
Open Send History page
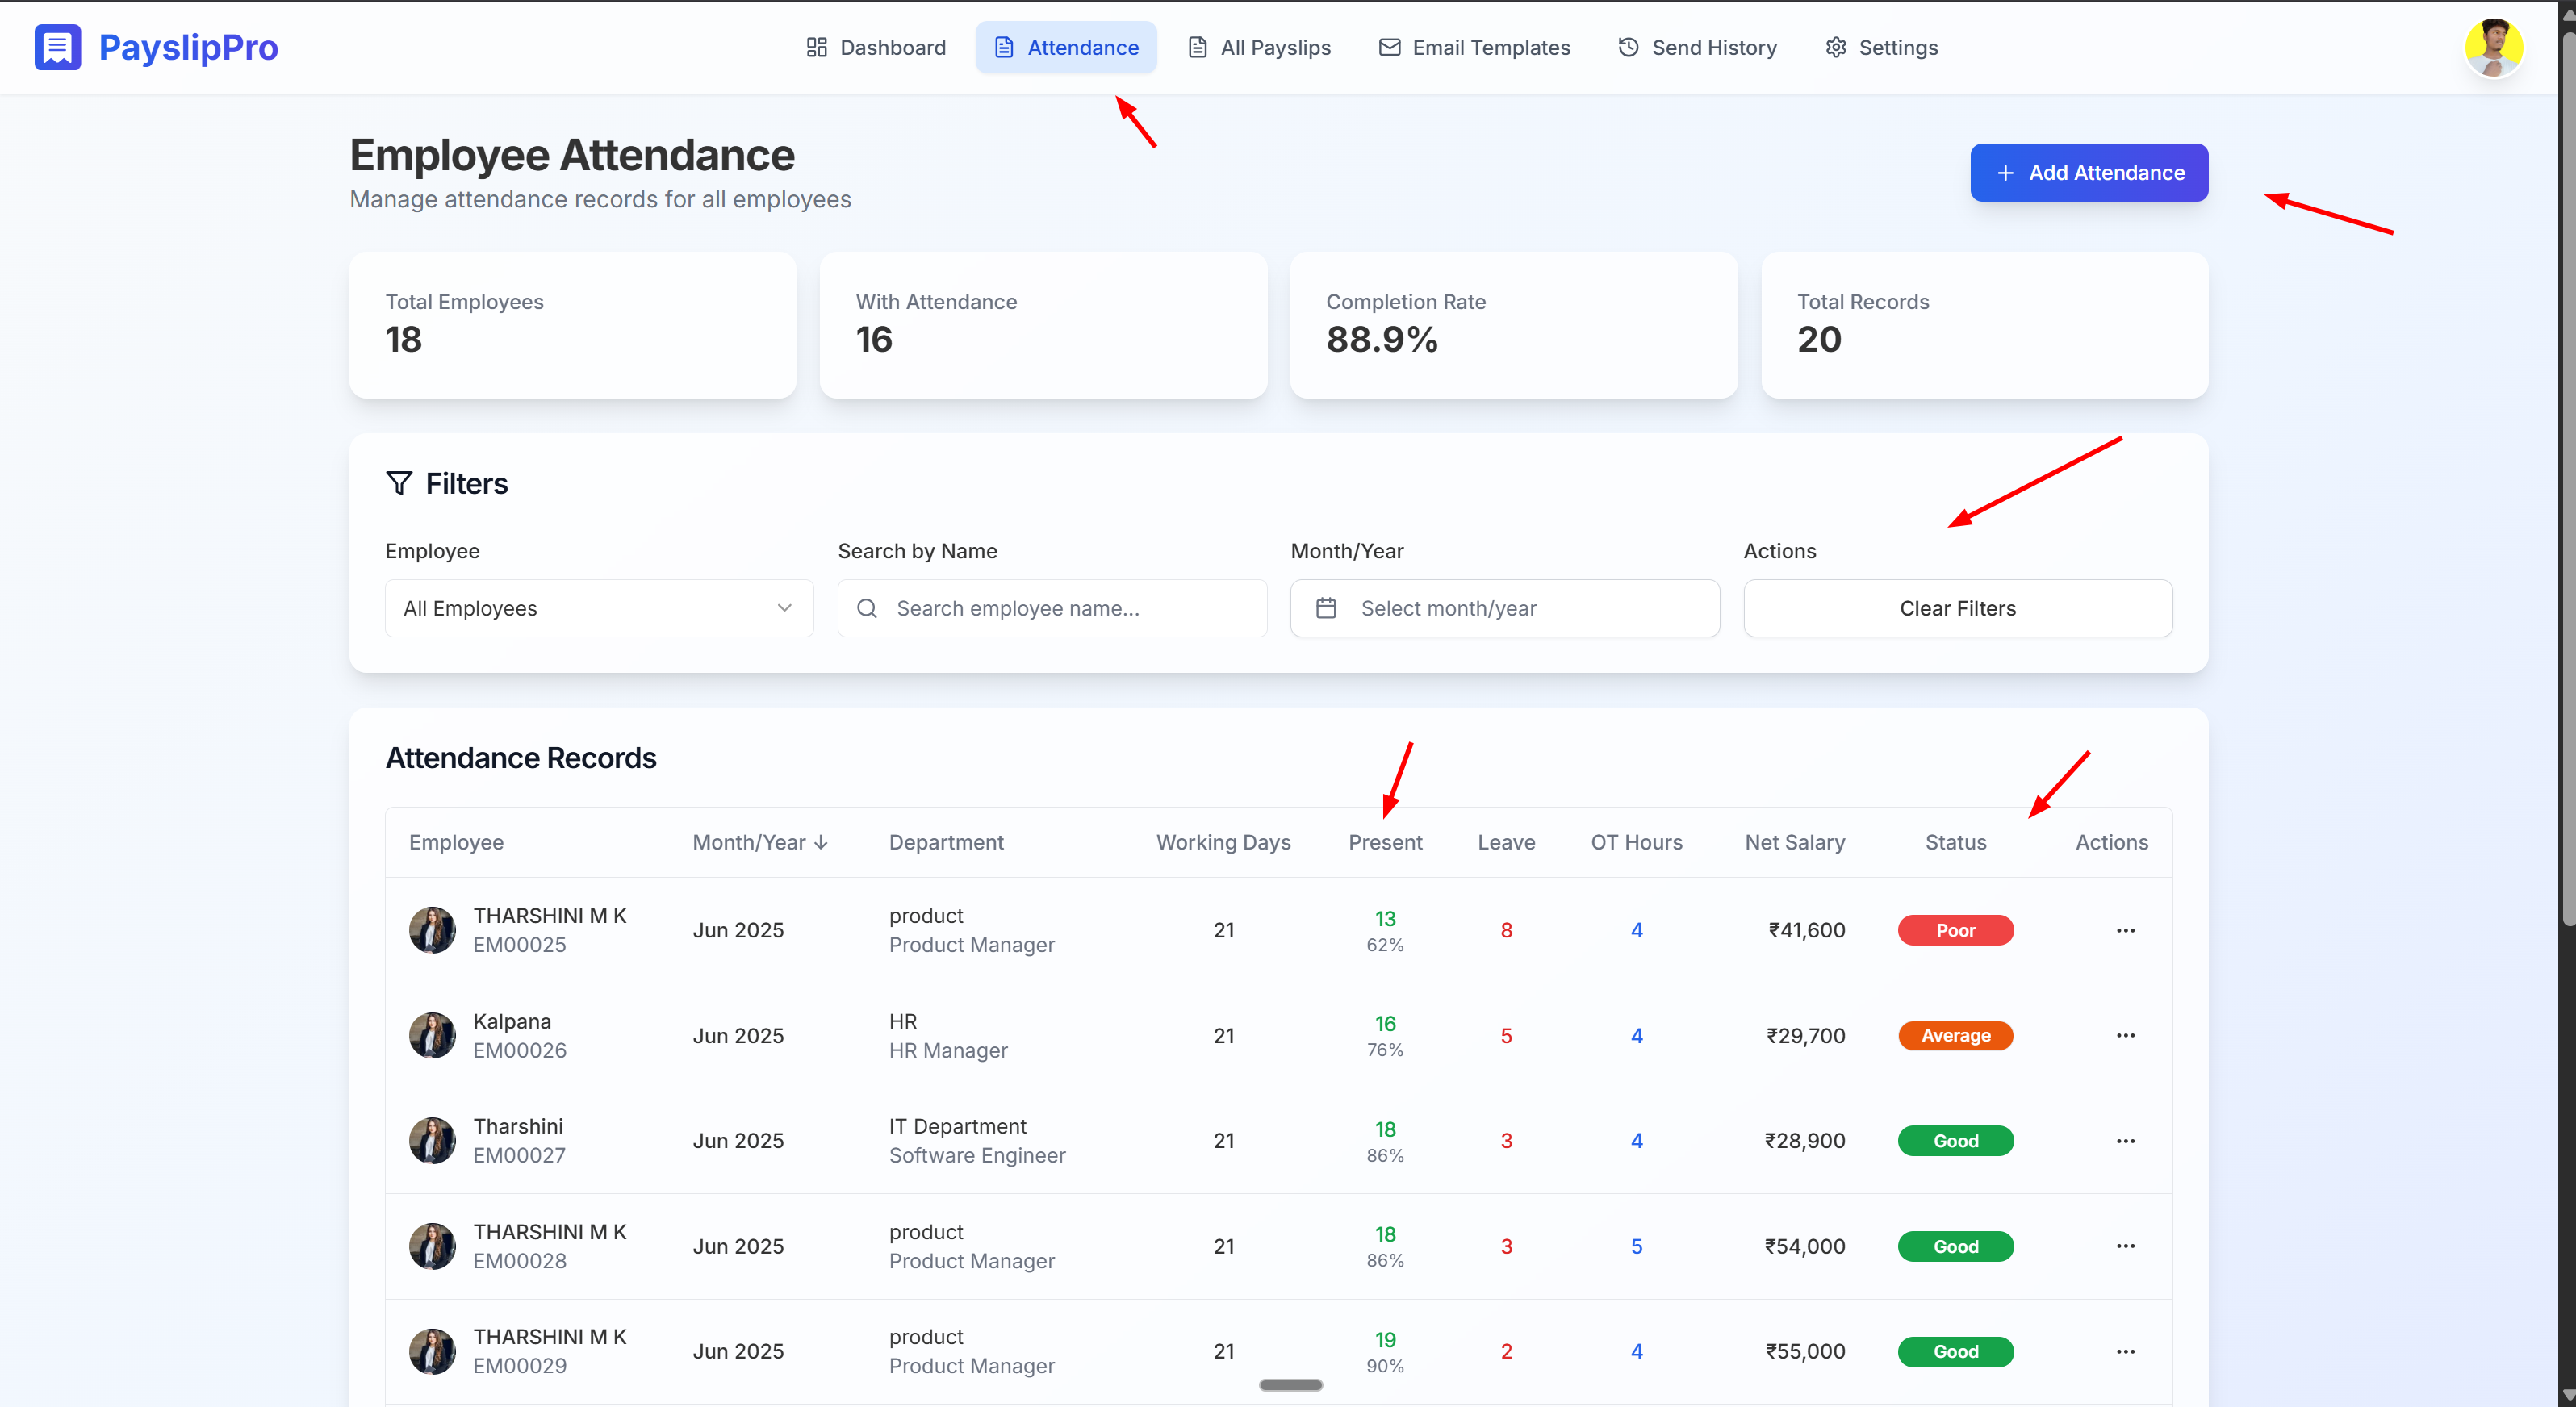[x=1697, y=47]
